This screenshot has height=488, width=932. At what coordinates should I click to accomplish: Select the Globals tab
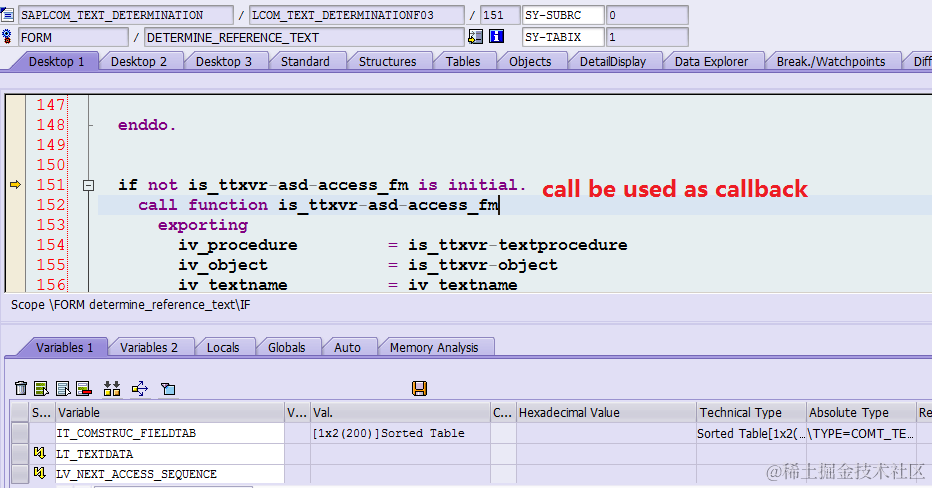[x=286, y=348]
